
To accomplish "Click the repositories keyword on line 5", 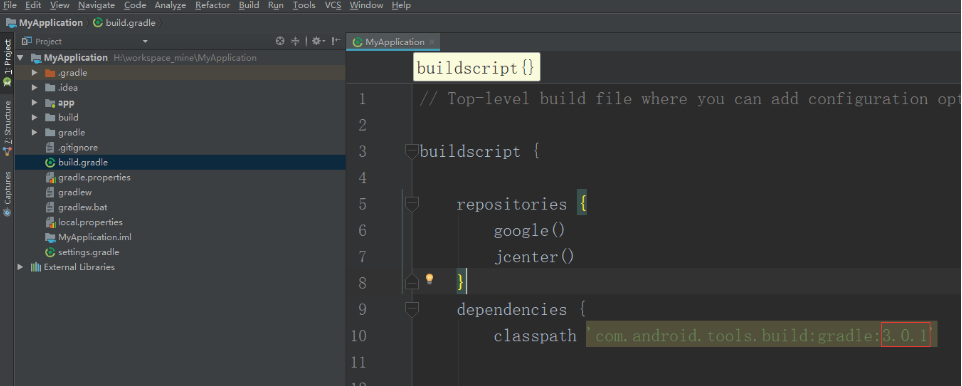I will click(512, 204).
